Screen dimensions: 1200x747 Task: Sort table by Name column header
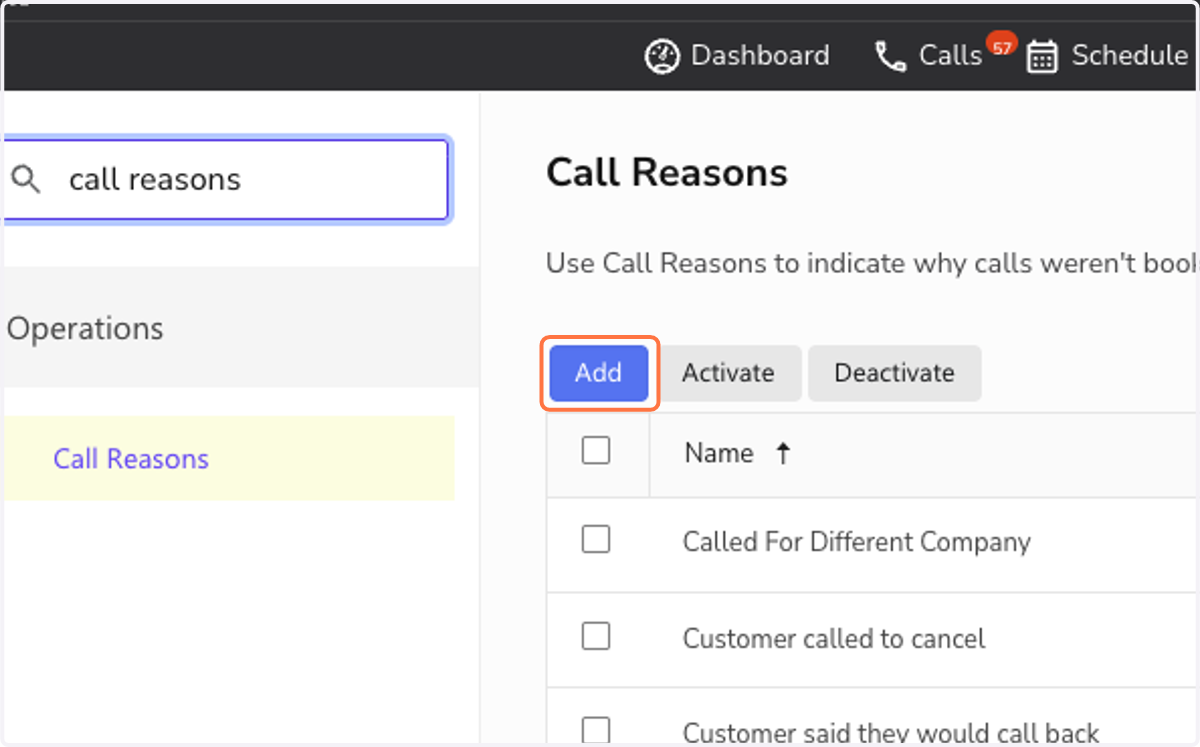(718, 453)
